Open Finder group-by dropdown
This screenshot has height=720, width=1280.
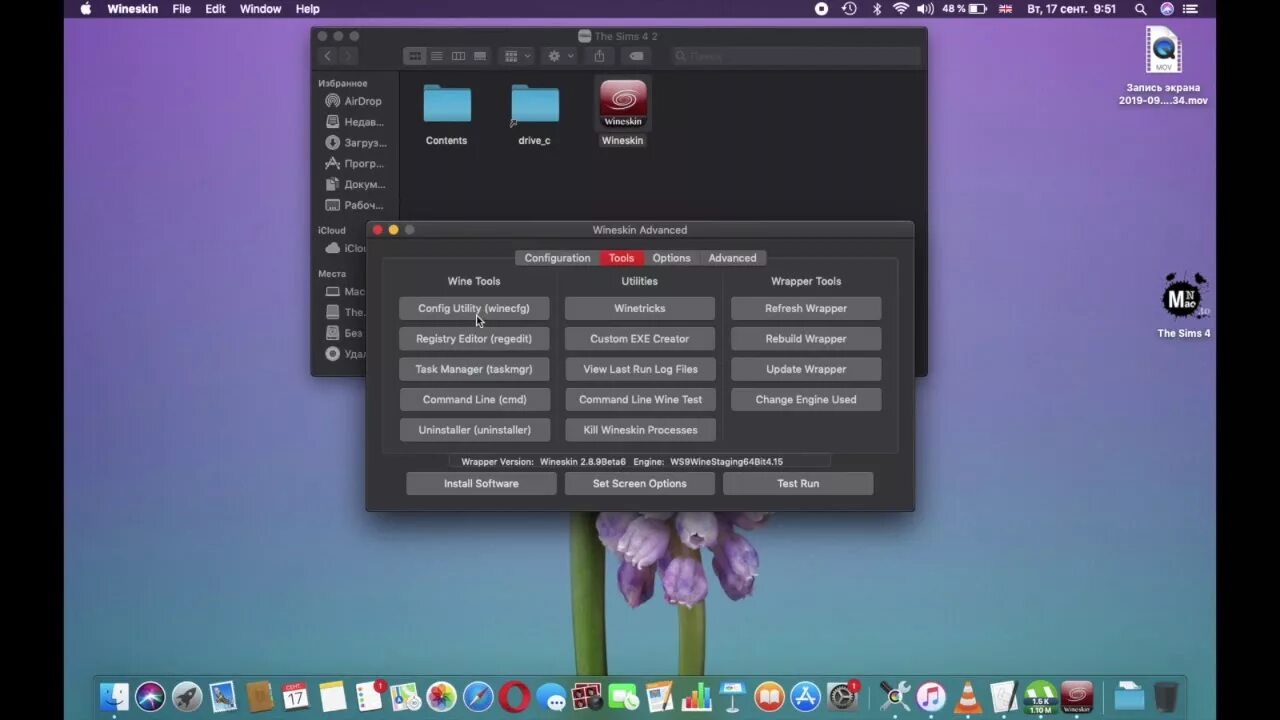pyautogui.click(x=517, y=56)
